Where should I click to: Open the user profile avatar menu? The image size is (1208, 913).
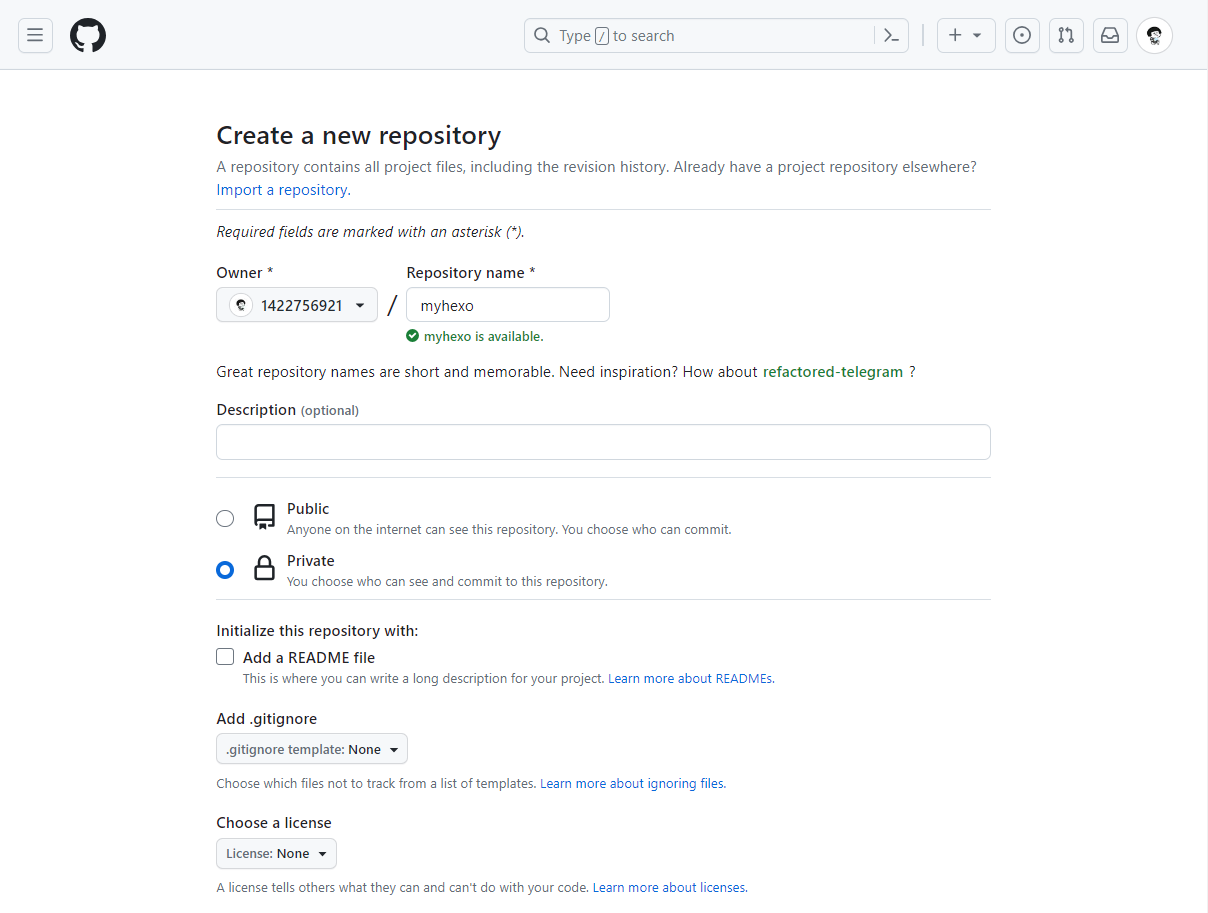coord(1154,36)
